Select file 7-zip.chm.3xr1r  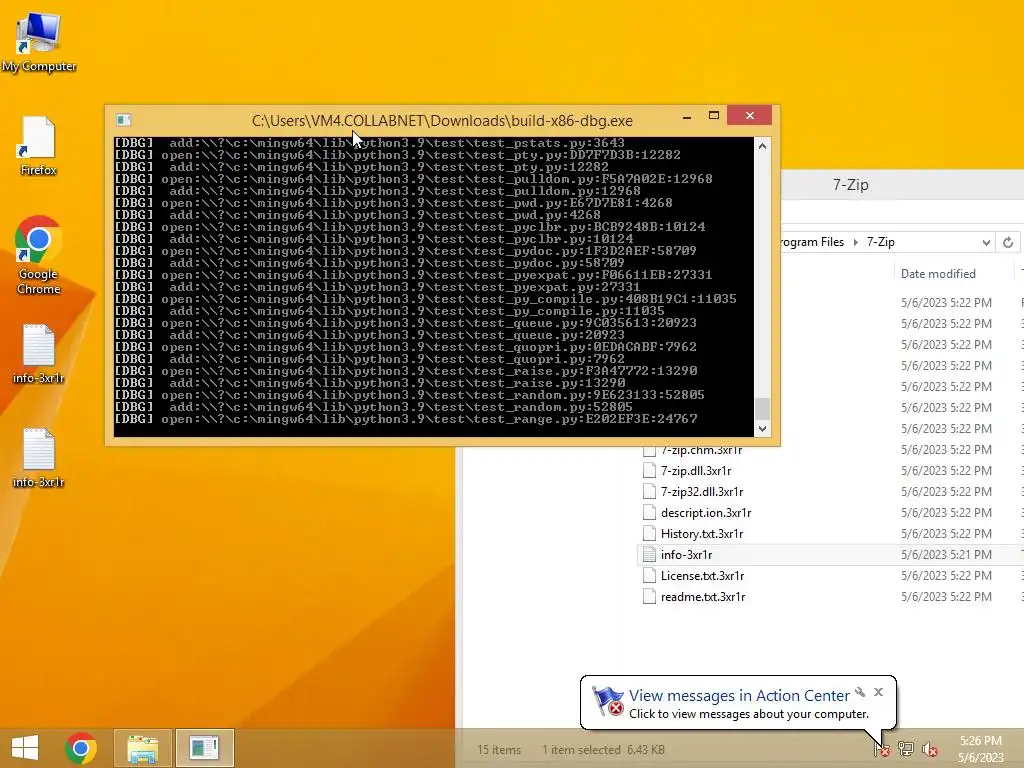[701, 451]
